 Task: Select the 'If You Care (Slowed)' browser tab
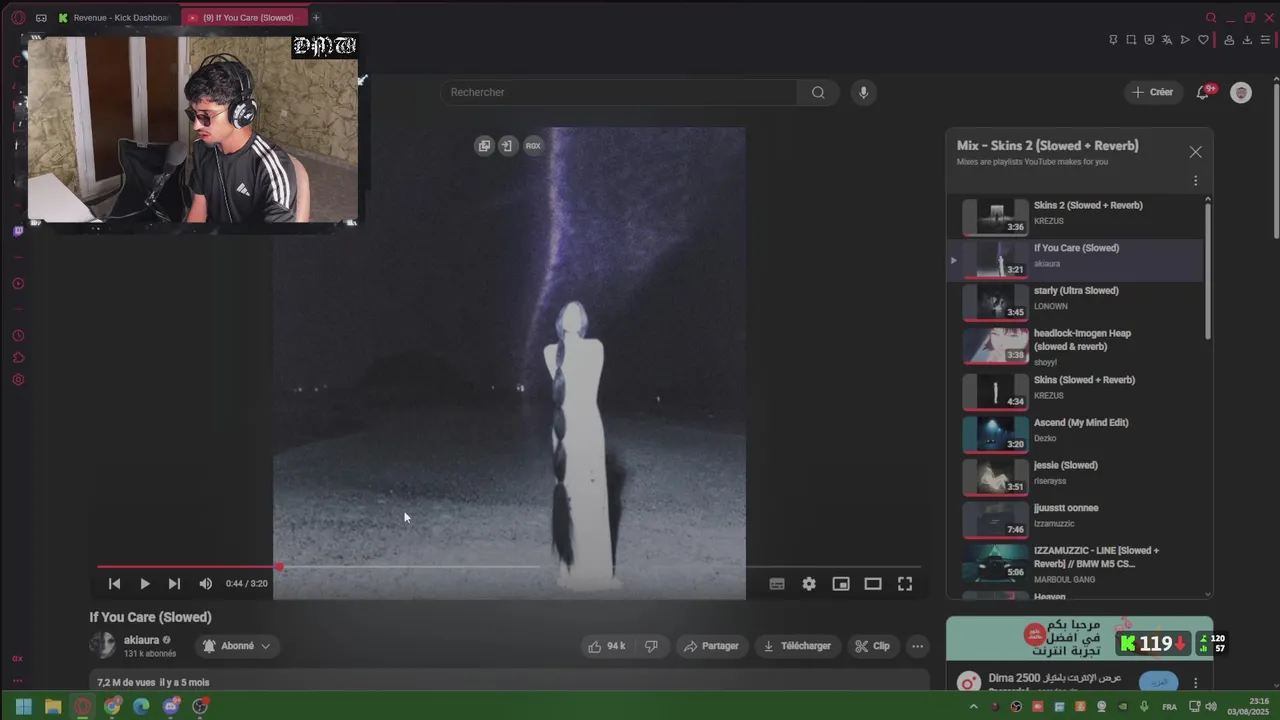click(x=243, y=17)
